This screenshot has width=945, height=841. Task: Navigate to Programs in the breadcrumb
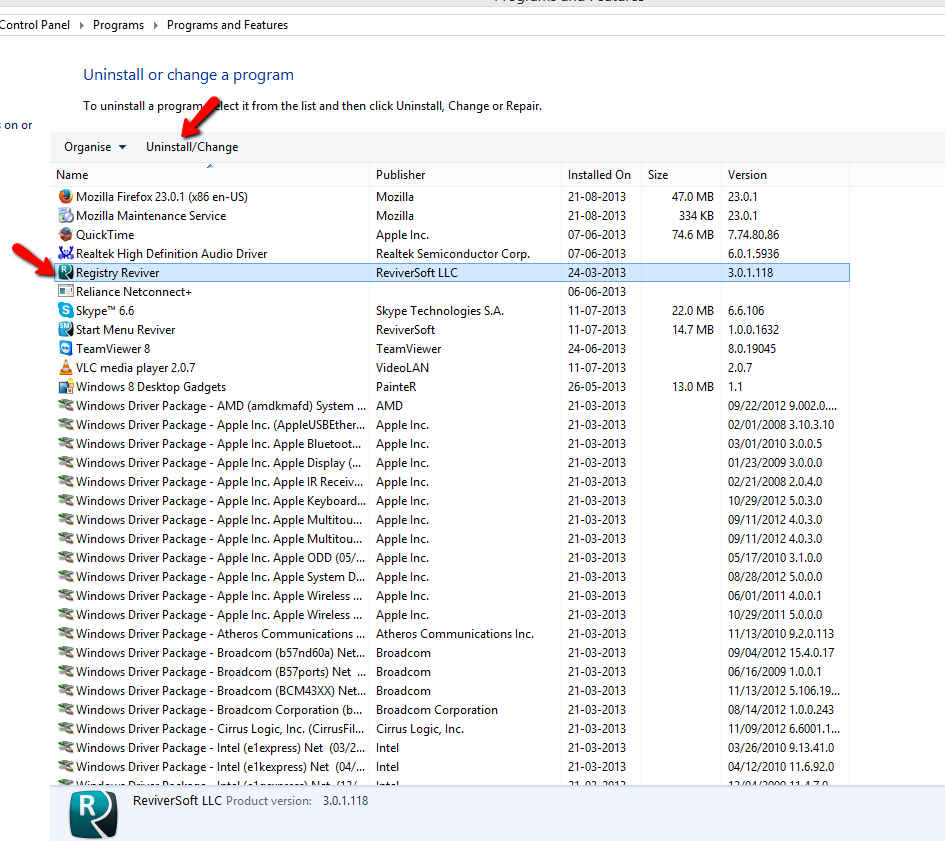(118, 25)
